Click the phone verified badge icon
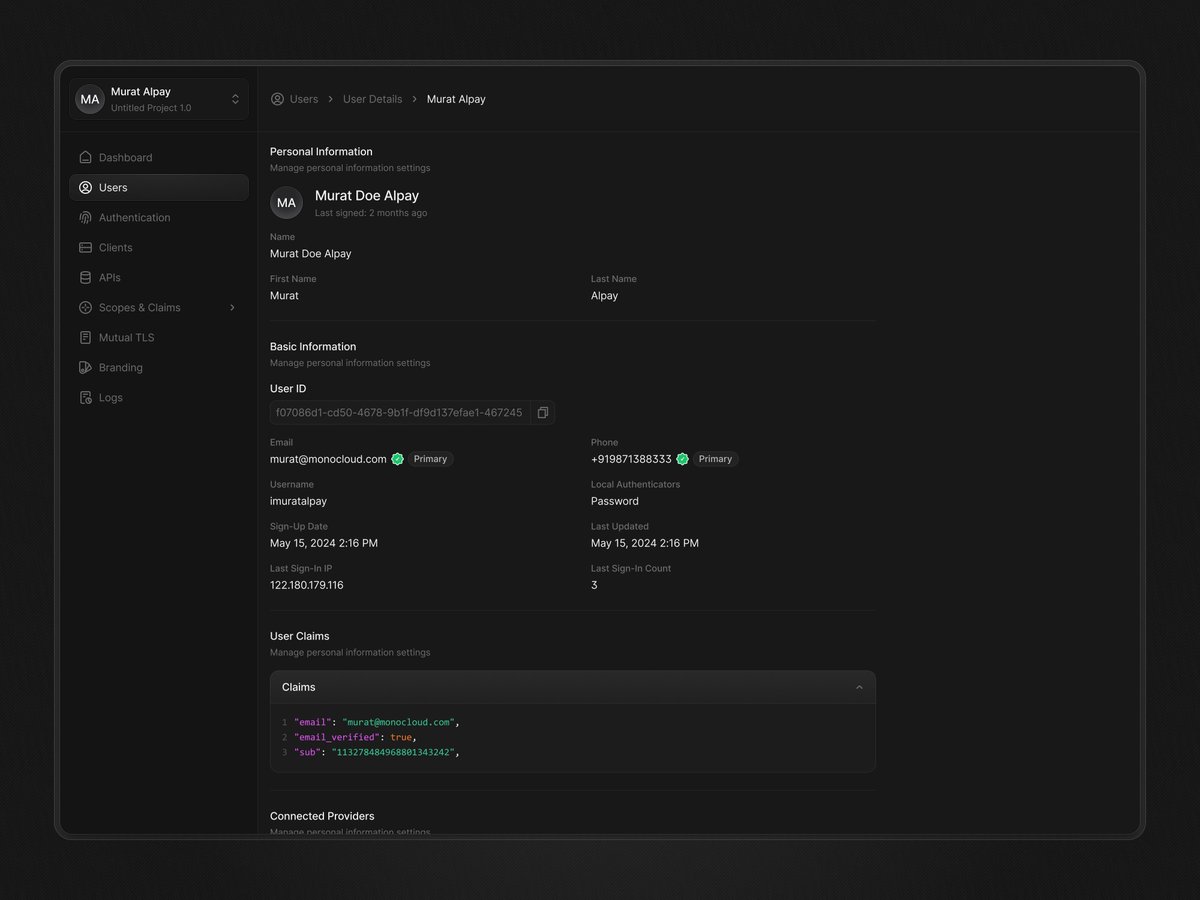 682,459
